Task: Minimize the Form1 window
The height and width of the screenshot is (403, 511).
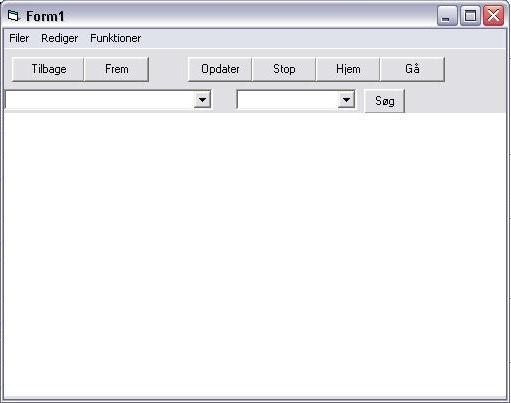Action: coord(447,16)
